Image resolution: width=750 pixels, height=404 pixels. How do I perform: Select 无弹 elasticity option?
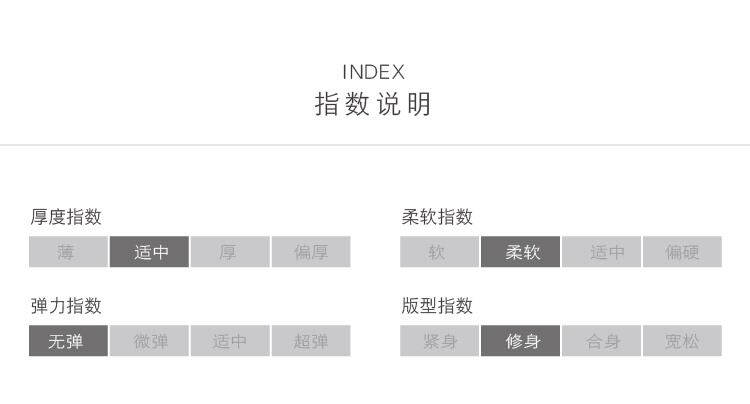click(x=68, y=341)
